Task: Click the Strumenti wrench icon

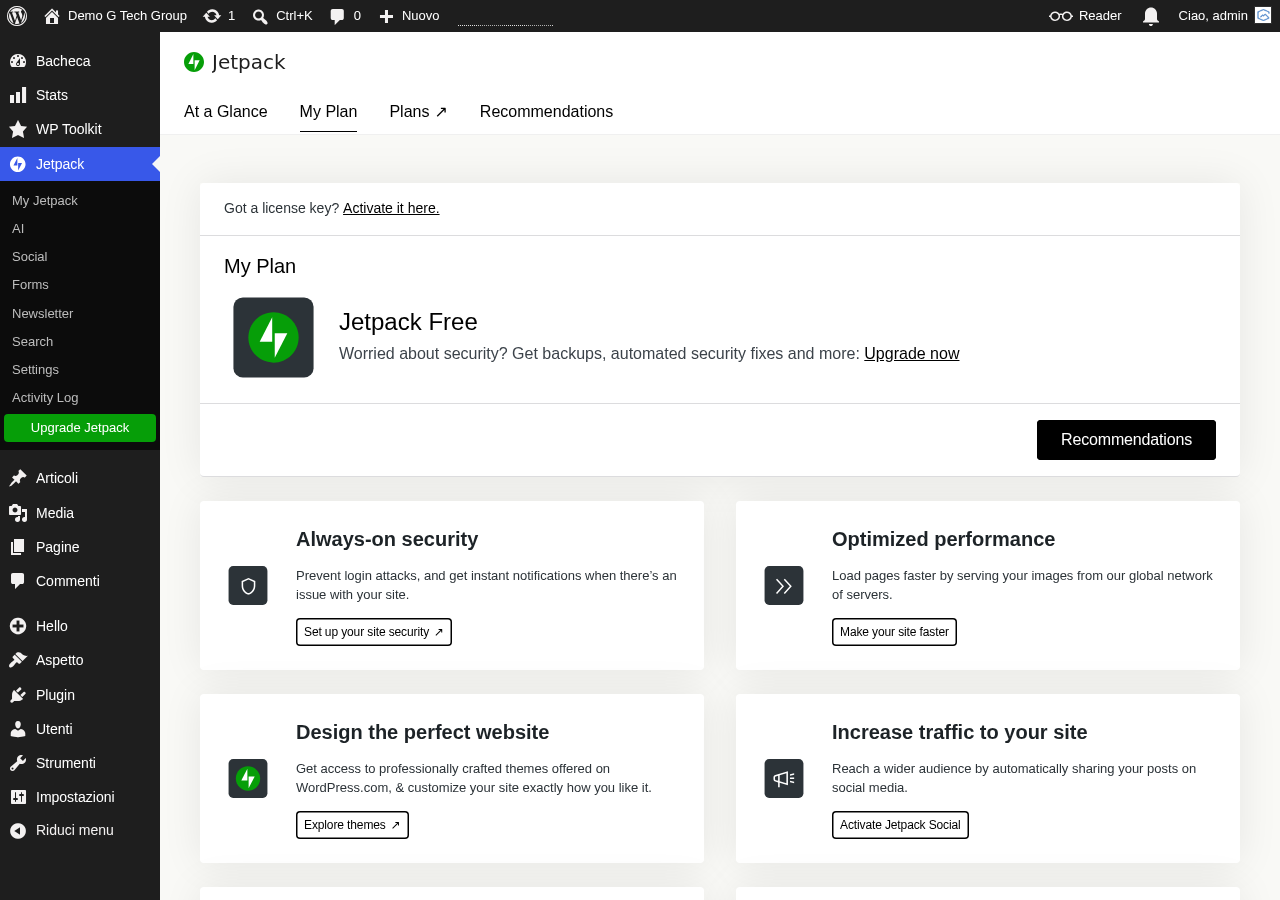Action: (18, 763)
